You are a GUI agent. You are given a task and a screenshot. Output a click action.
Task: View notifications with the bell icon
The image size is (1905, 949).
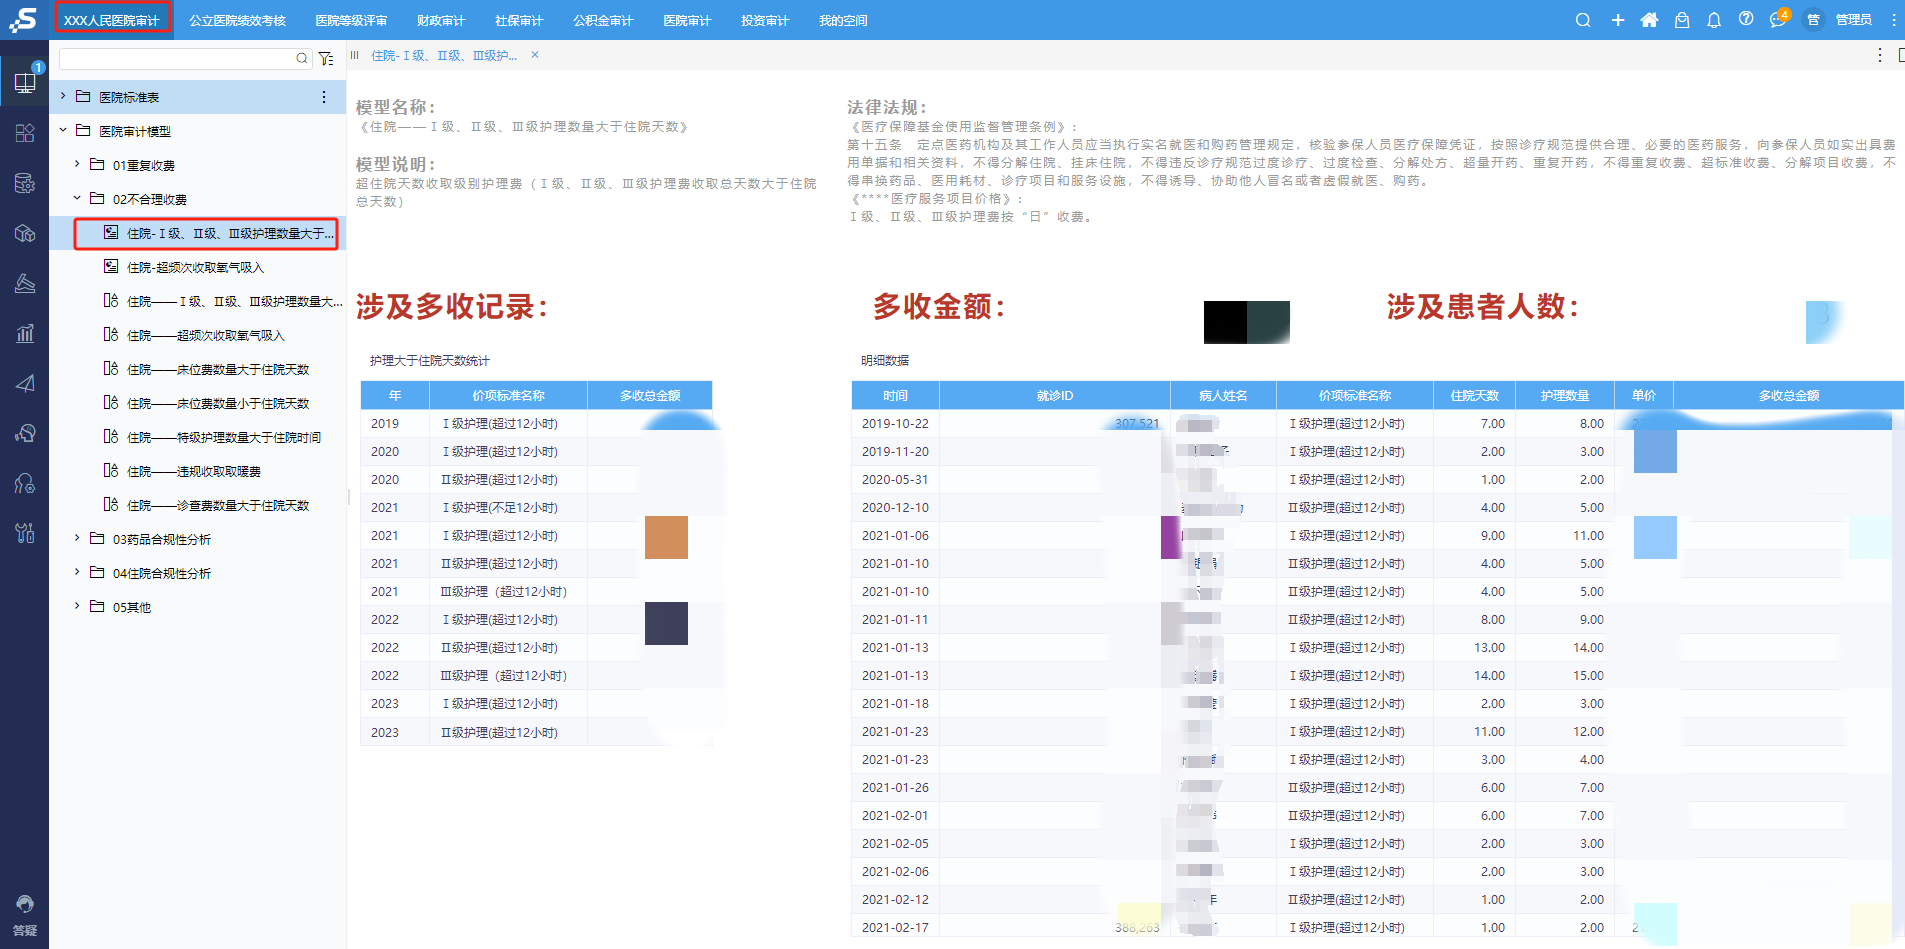pyautogui.click(x=1714, y=19)
